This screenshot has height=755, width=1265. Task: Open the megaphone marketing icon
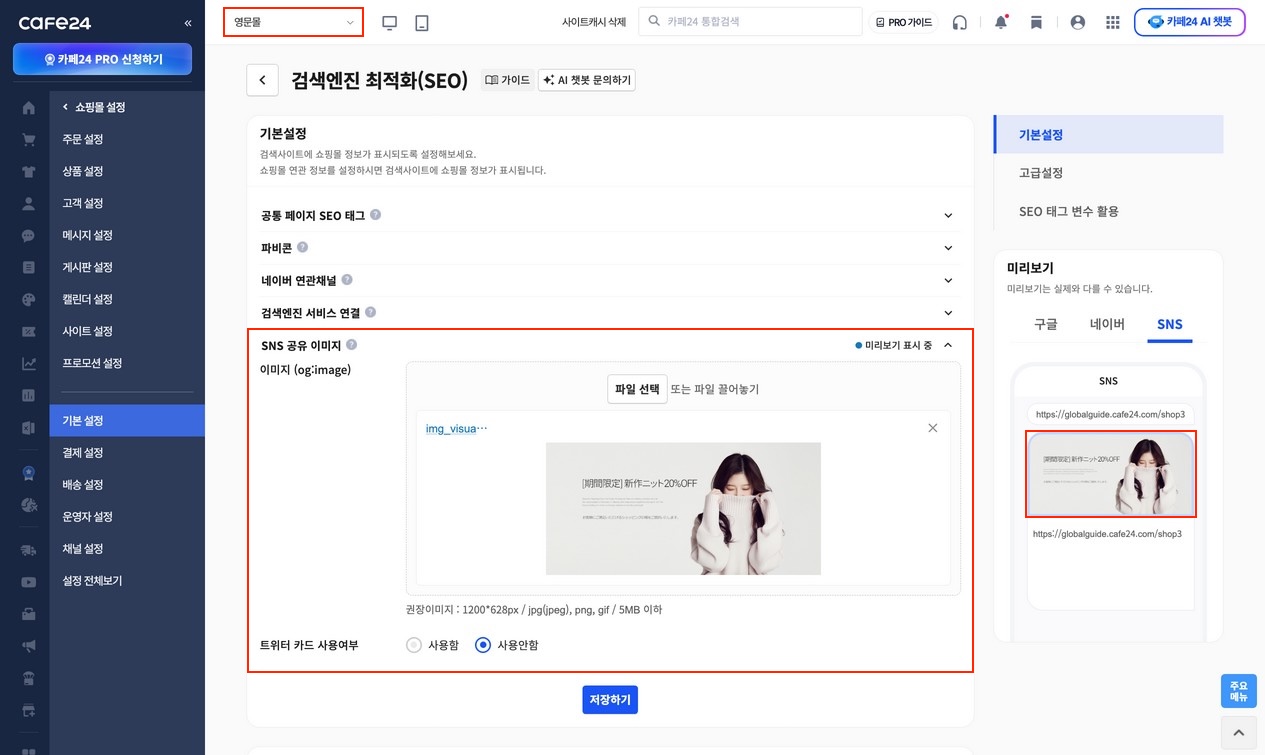coord(28,646)
